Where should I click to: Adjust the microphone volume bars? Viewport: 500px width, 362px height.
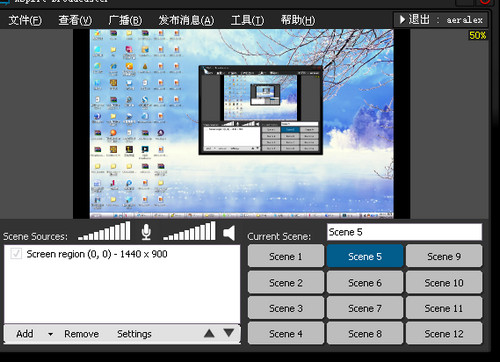104,231
